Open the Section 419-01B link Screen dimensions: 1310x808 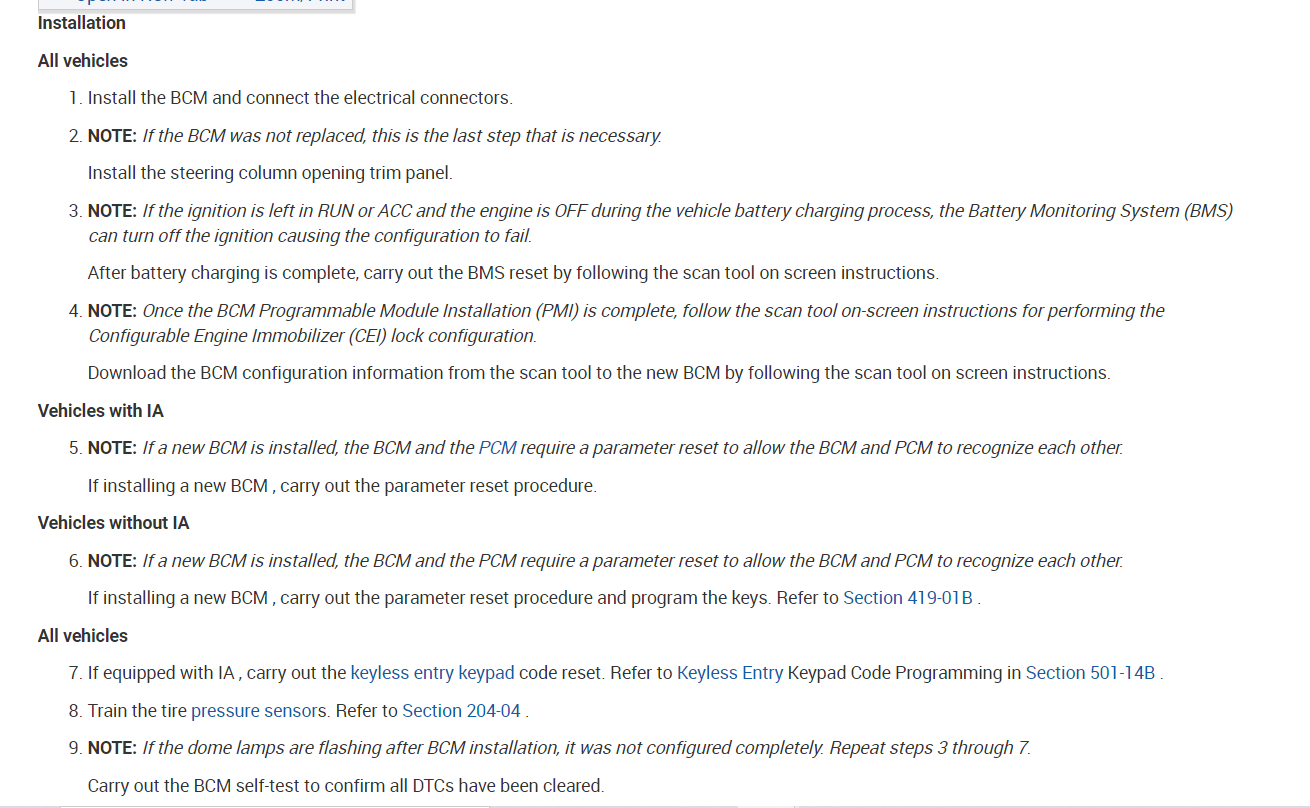tap(908, 598)
